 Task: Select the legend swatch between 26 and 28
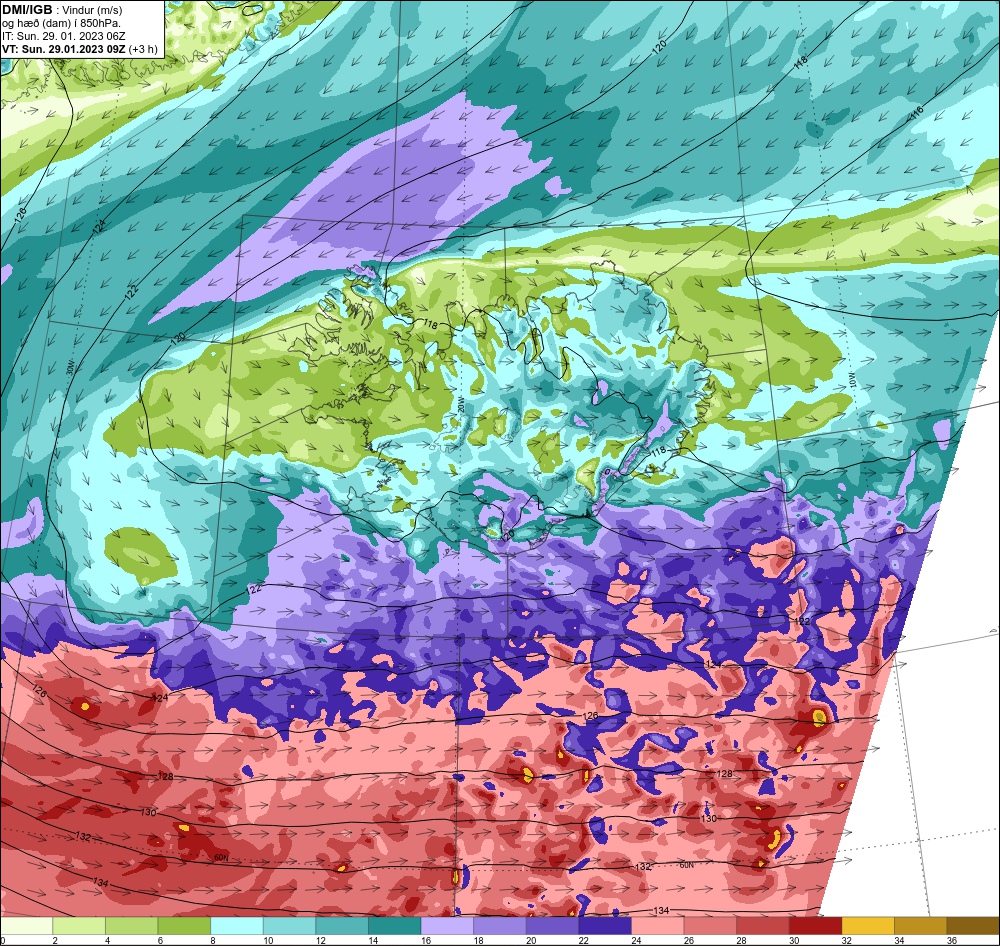coord(710,926)
